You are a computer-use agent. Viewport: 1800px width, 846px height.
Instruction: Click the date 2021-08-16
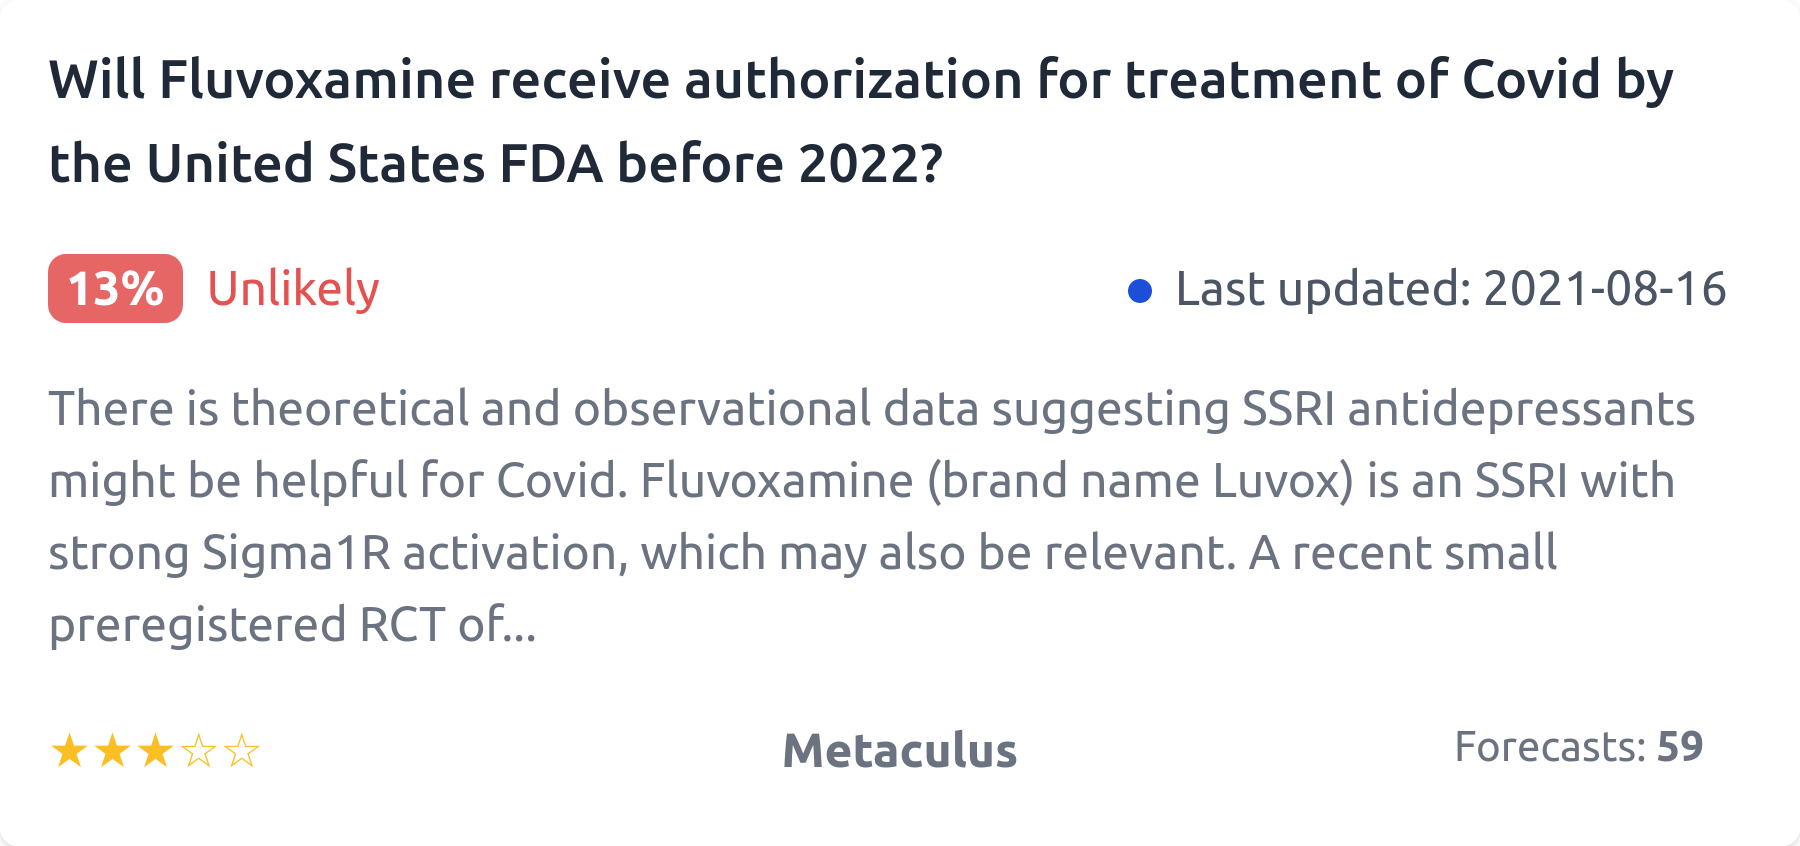tap(1604, 289)
